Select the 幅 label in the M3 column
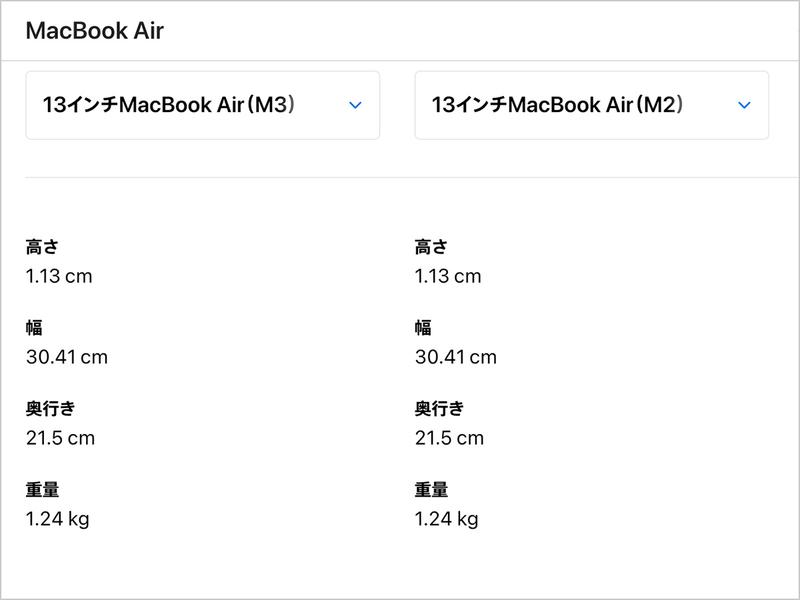The height and width of the screenshot is (600, 800). click(34, 328)
